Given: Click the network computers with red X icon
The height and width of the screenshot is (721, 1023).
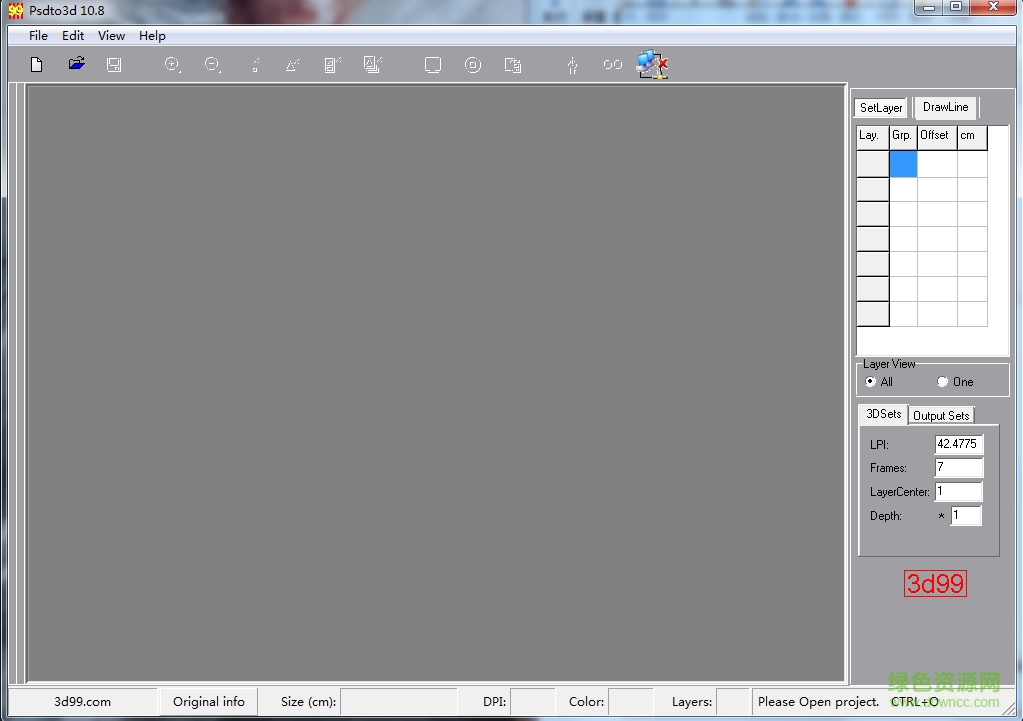Looking at the screenshot, I should 652,65.
